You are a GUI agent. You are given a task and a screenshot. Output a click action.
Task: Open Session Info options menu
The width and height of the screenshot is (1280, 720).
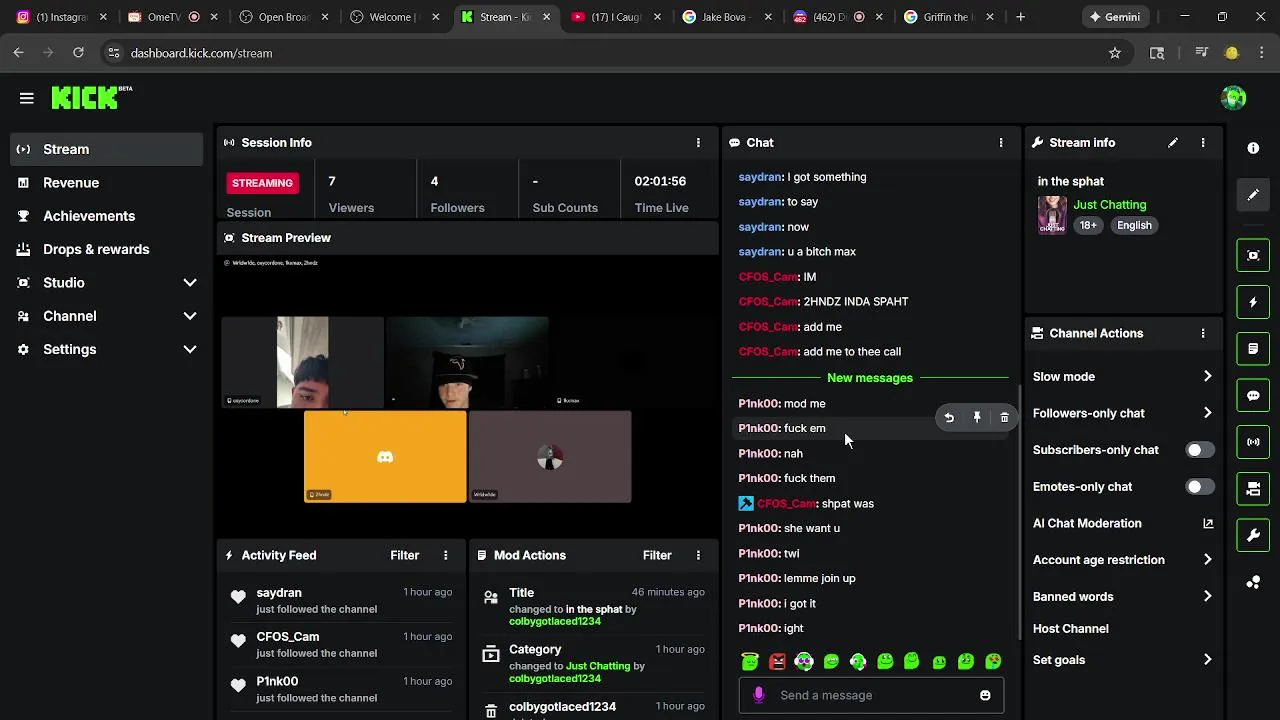[x=698, y=143]
